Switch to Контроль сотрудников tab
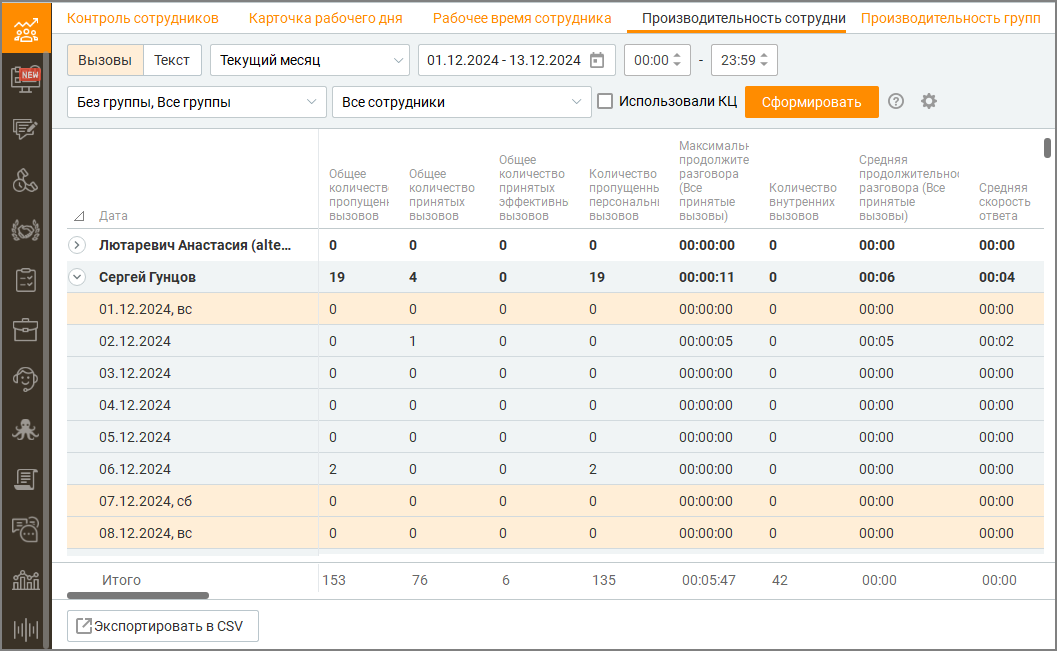This screenshot has width=1057, height=651. coord(143,18)
